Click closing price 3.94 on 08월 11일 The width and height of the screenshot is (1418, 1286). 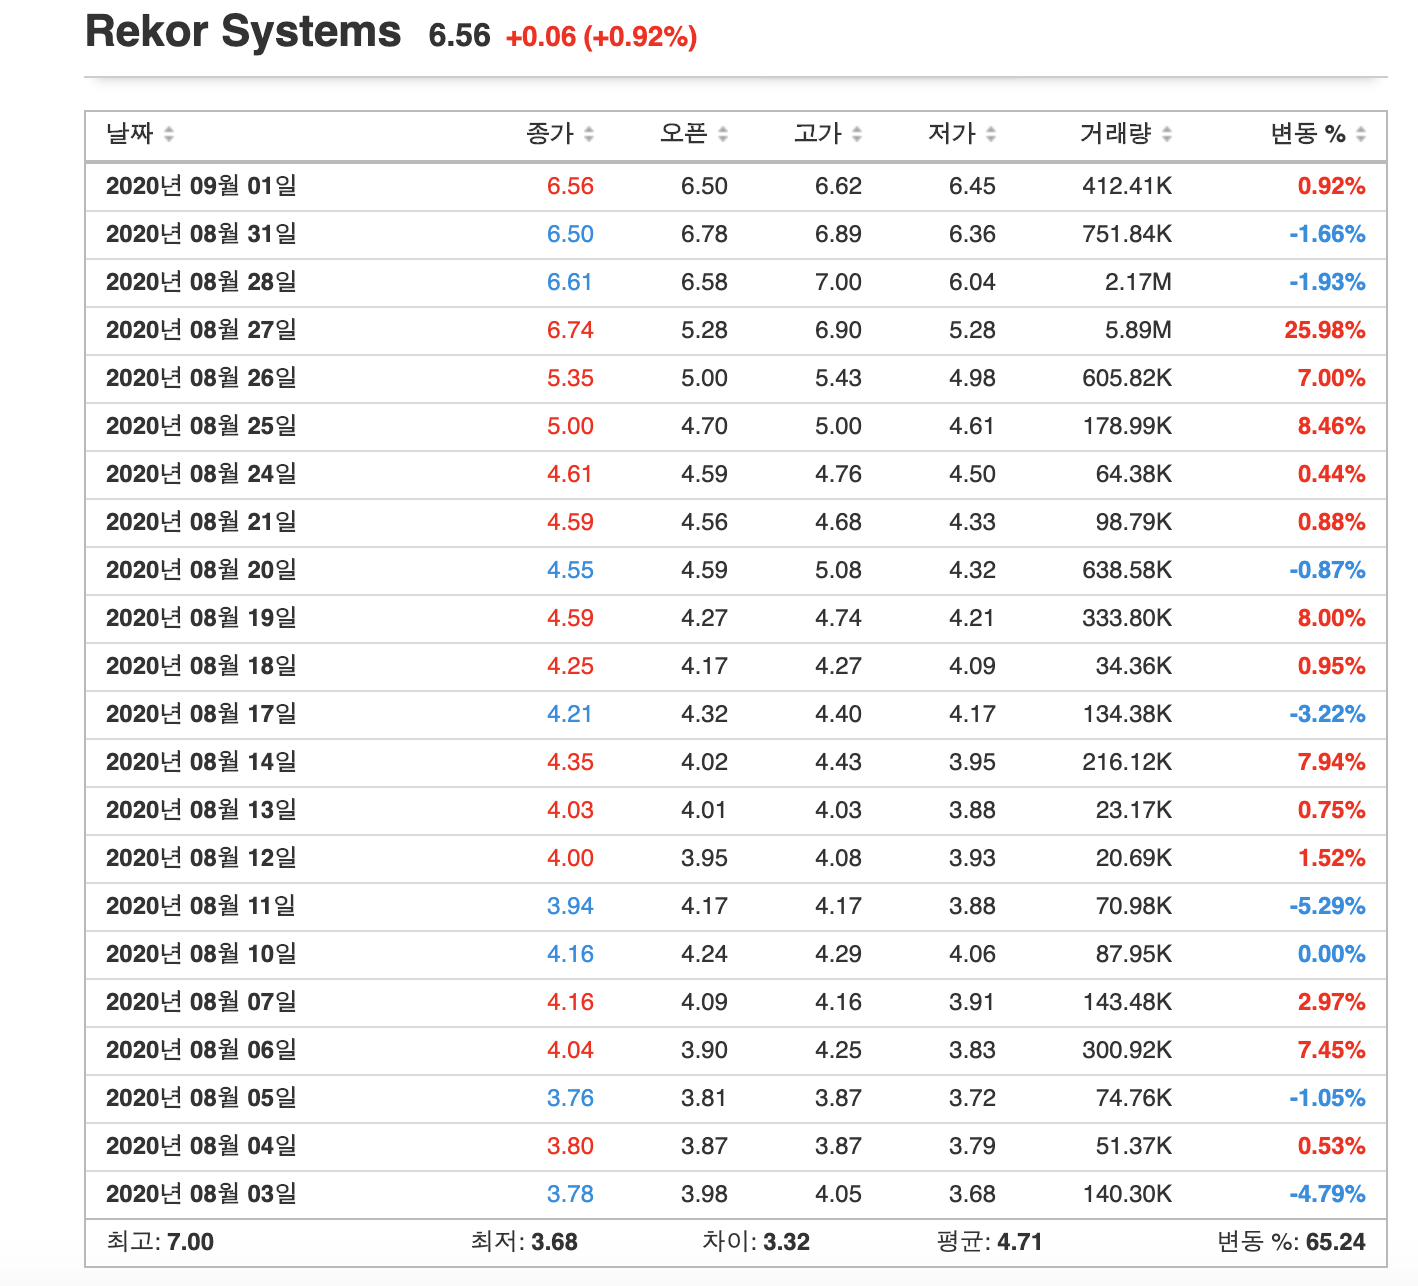coord(570,906)
